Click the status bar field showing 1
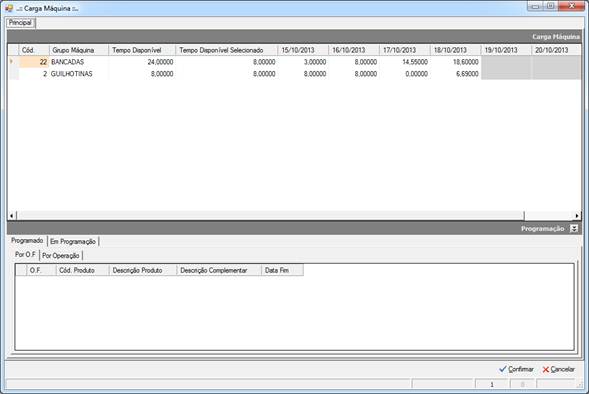 point(492,384)
